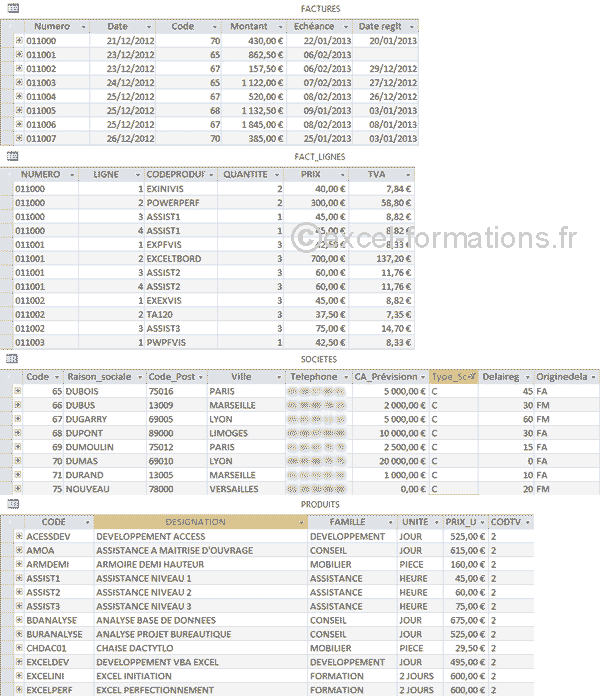The image size is (600, 696).
Task: Open QUANTITE column filter dropdown
Action: [x=277, y=175]
